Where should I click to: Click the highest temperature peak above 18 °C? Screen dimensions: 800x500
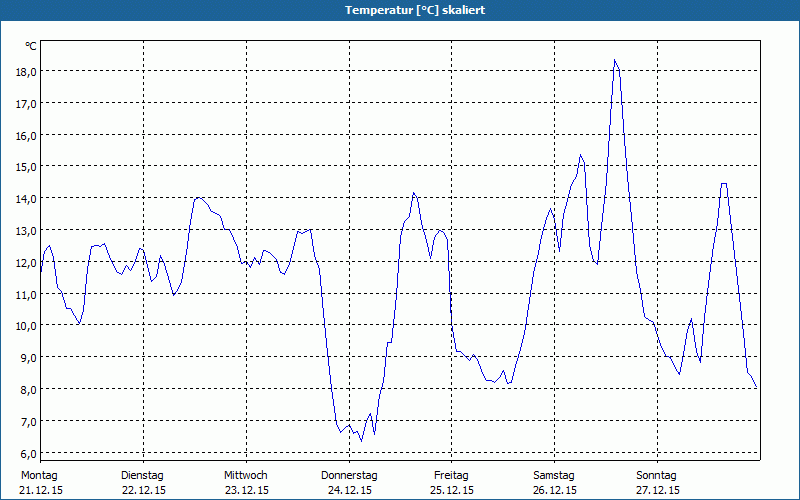(615, 60)
